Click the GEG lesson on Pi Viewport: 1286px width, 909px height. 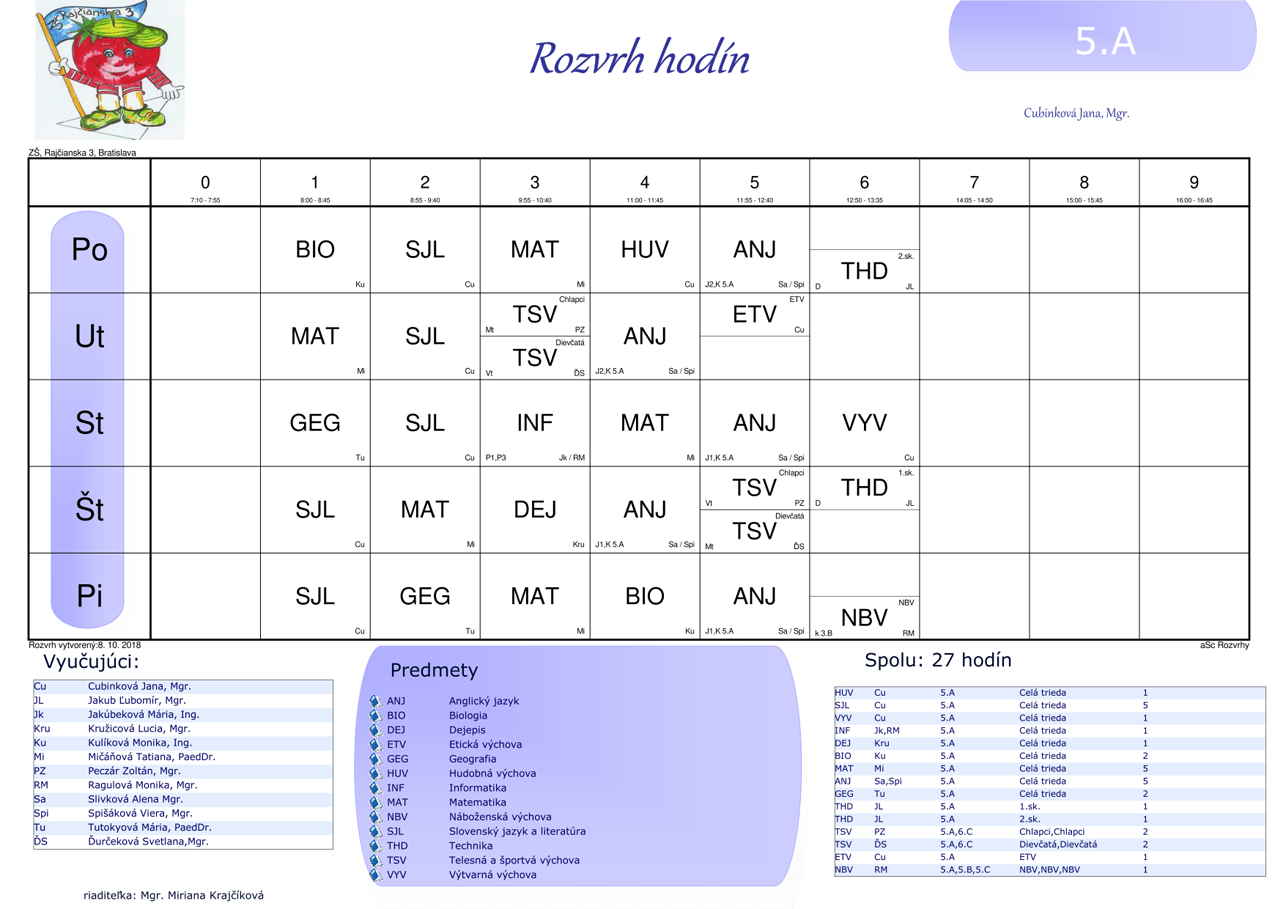tap(425, 597)
